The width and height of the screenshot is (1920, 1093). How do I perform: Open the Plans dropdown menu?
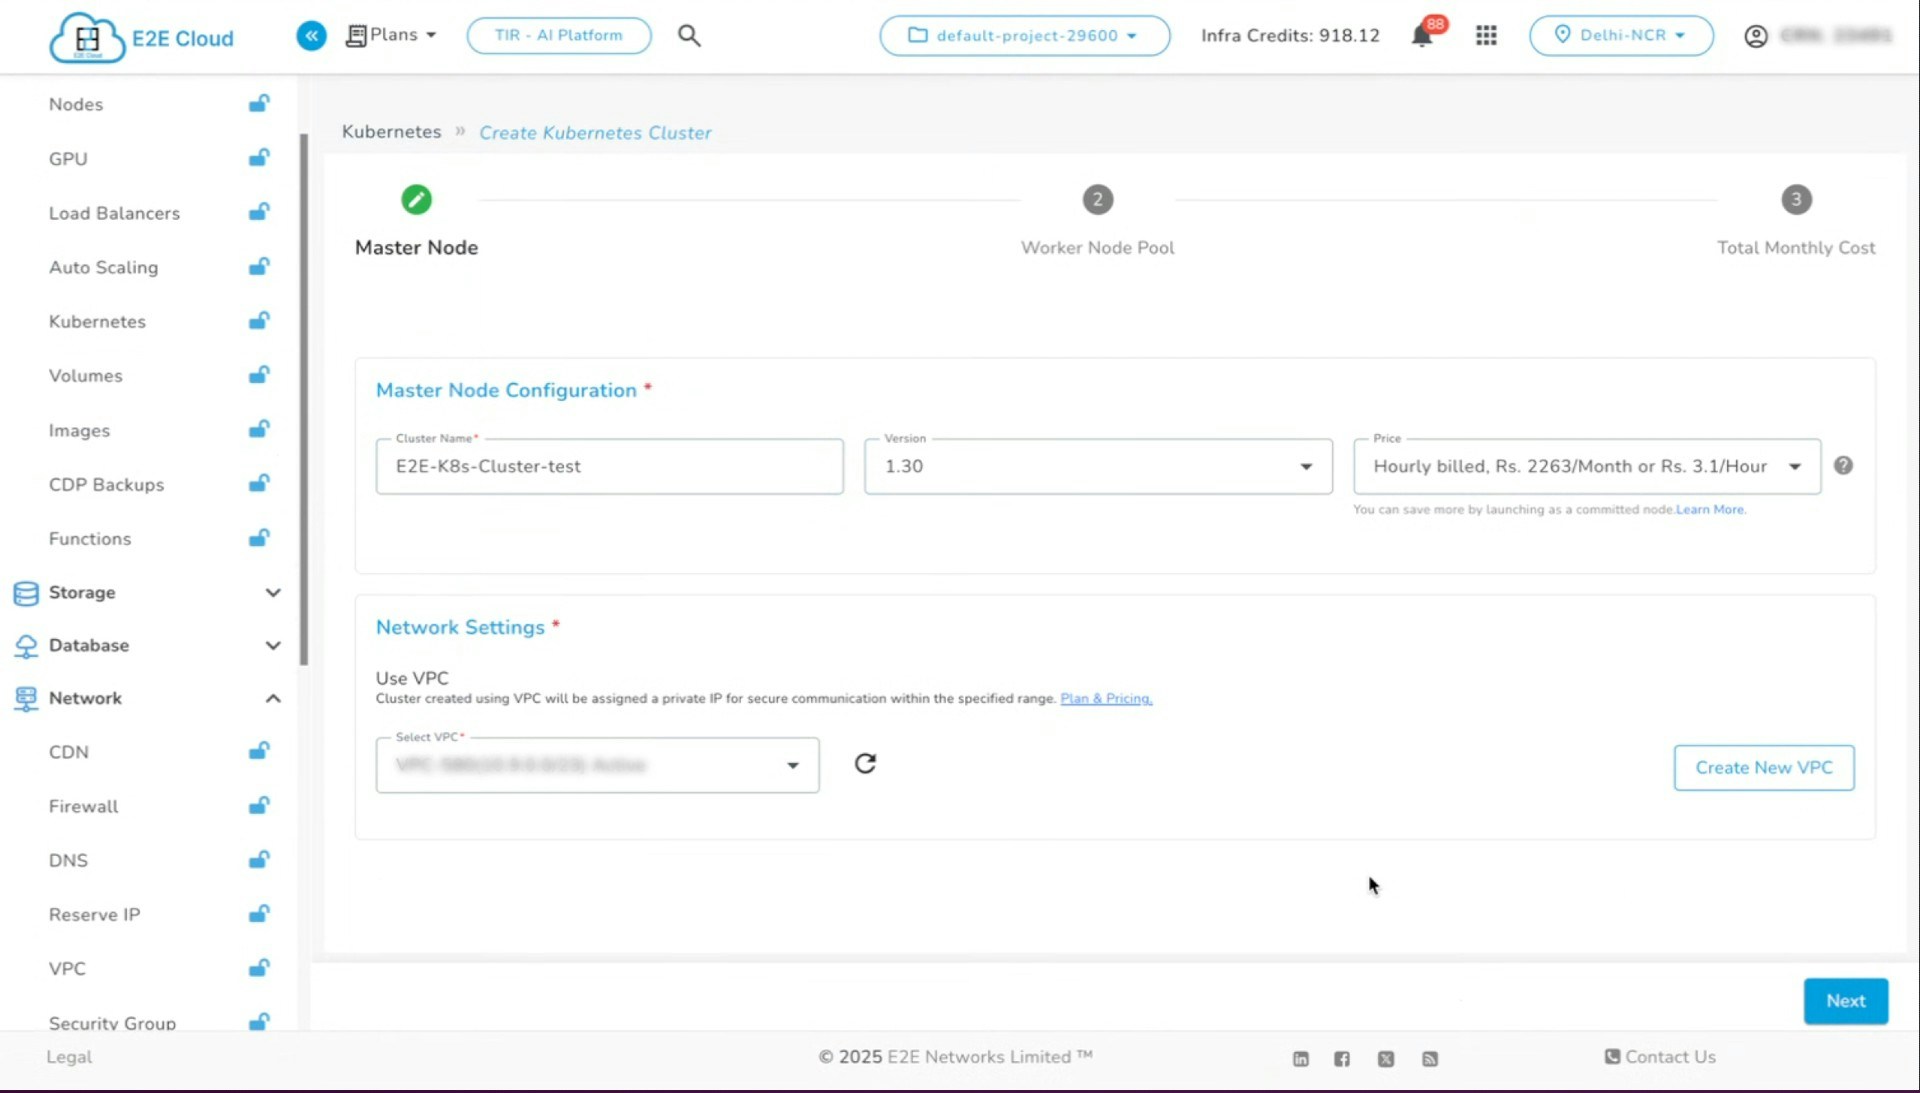click(x=392, y=35)
